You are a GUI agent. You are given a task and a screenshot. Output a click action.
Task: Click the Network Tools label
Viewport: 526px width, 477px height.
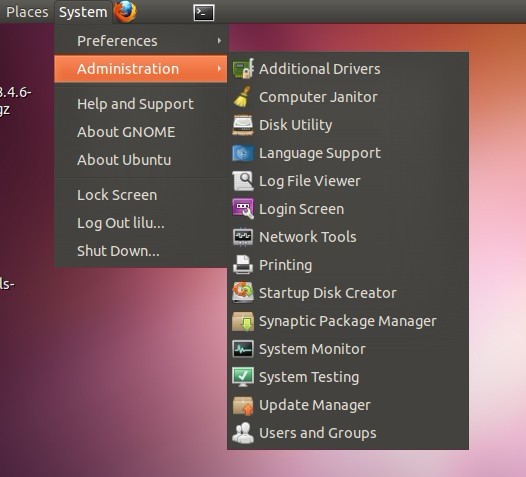(x=308, y=237)
